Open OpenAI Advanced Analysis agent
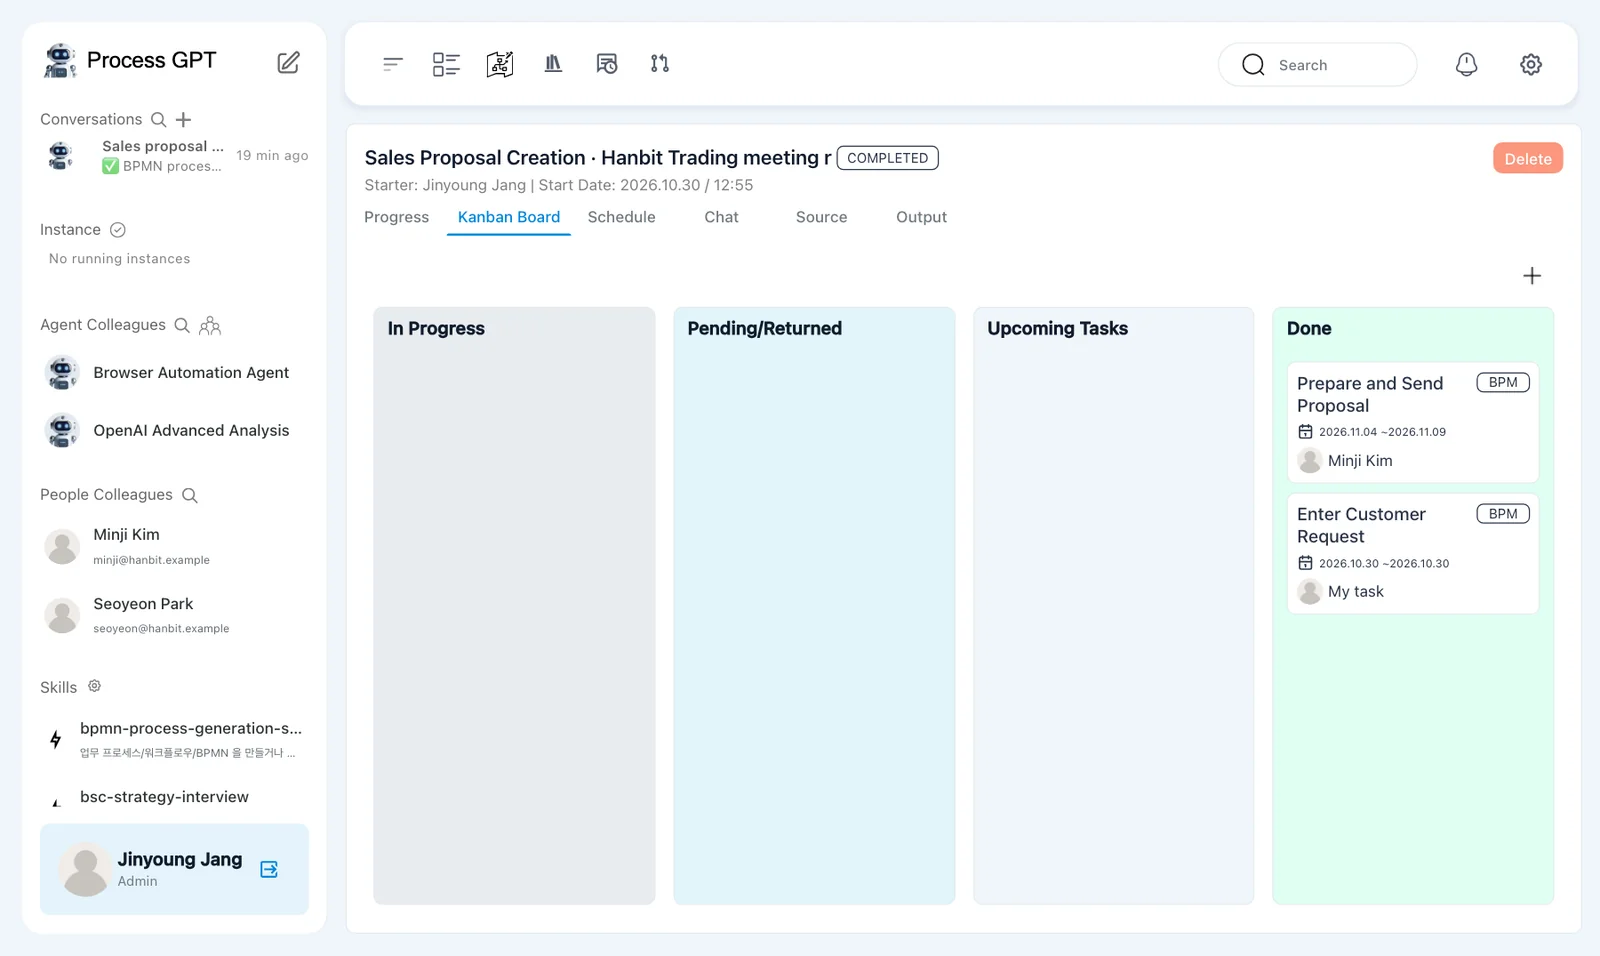Screen dimensions: 1600x956 (x=175, y=431)
